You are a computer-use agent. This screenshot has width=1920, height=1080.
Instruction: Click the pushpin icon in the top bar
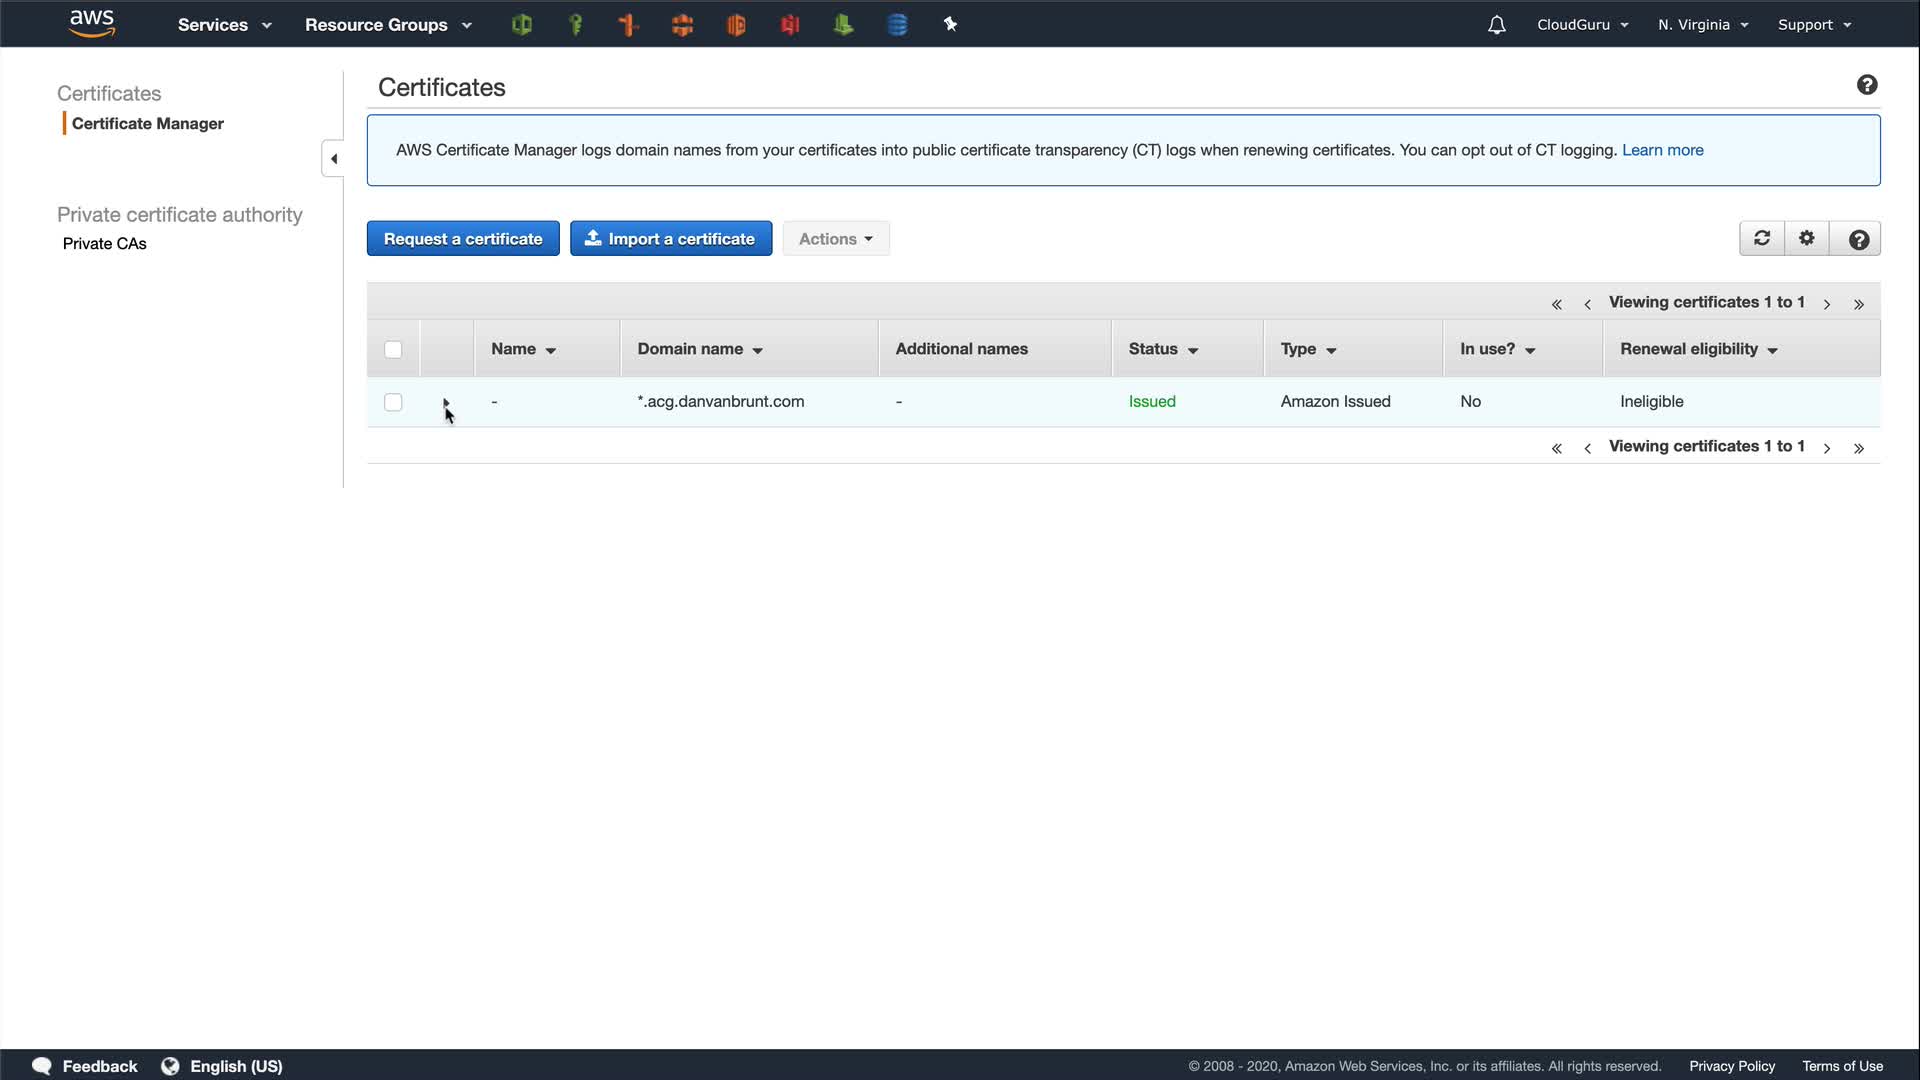pos(950,25)
